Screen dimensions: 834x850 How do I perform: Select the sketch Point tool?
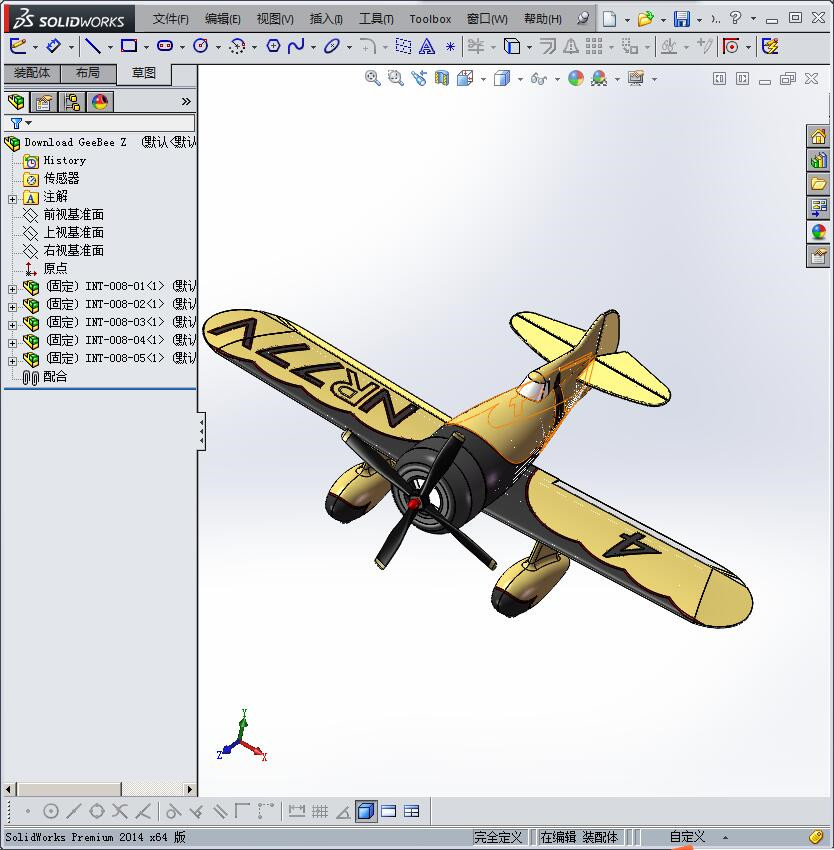click(x=450, y=47)
